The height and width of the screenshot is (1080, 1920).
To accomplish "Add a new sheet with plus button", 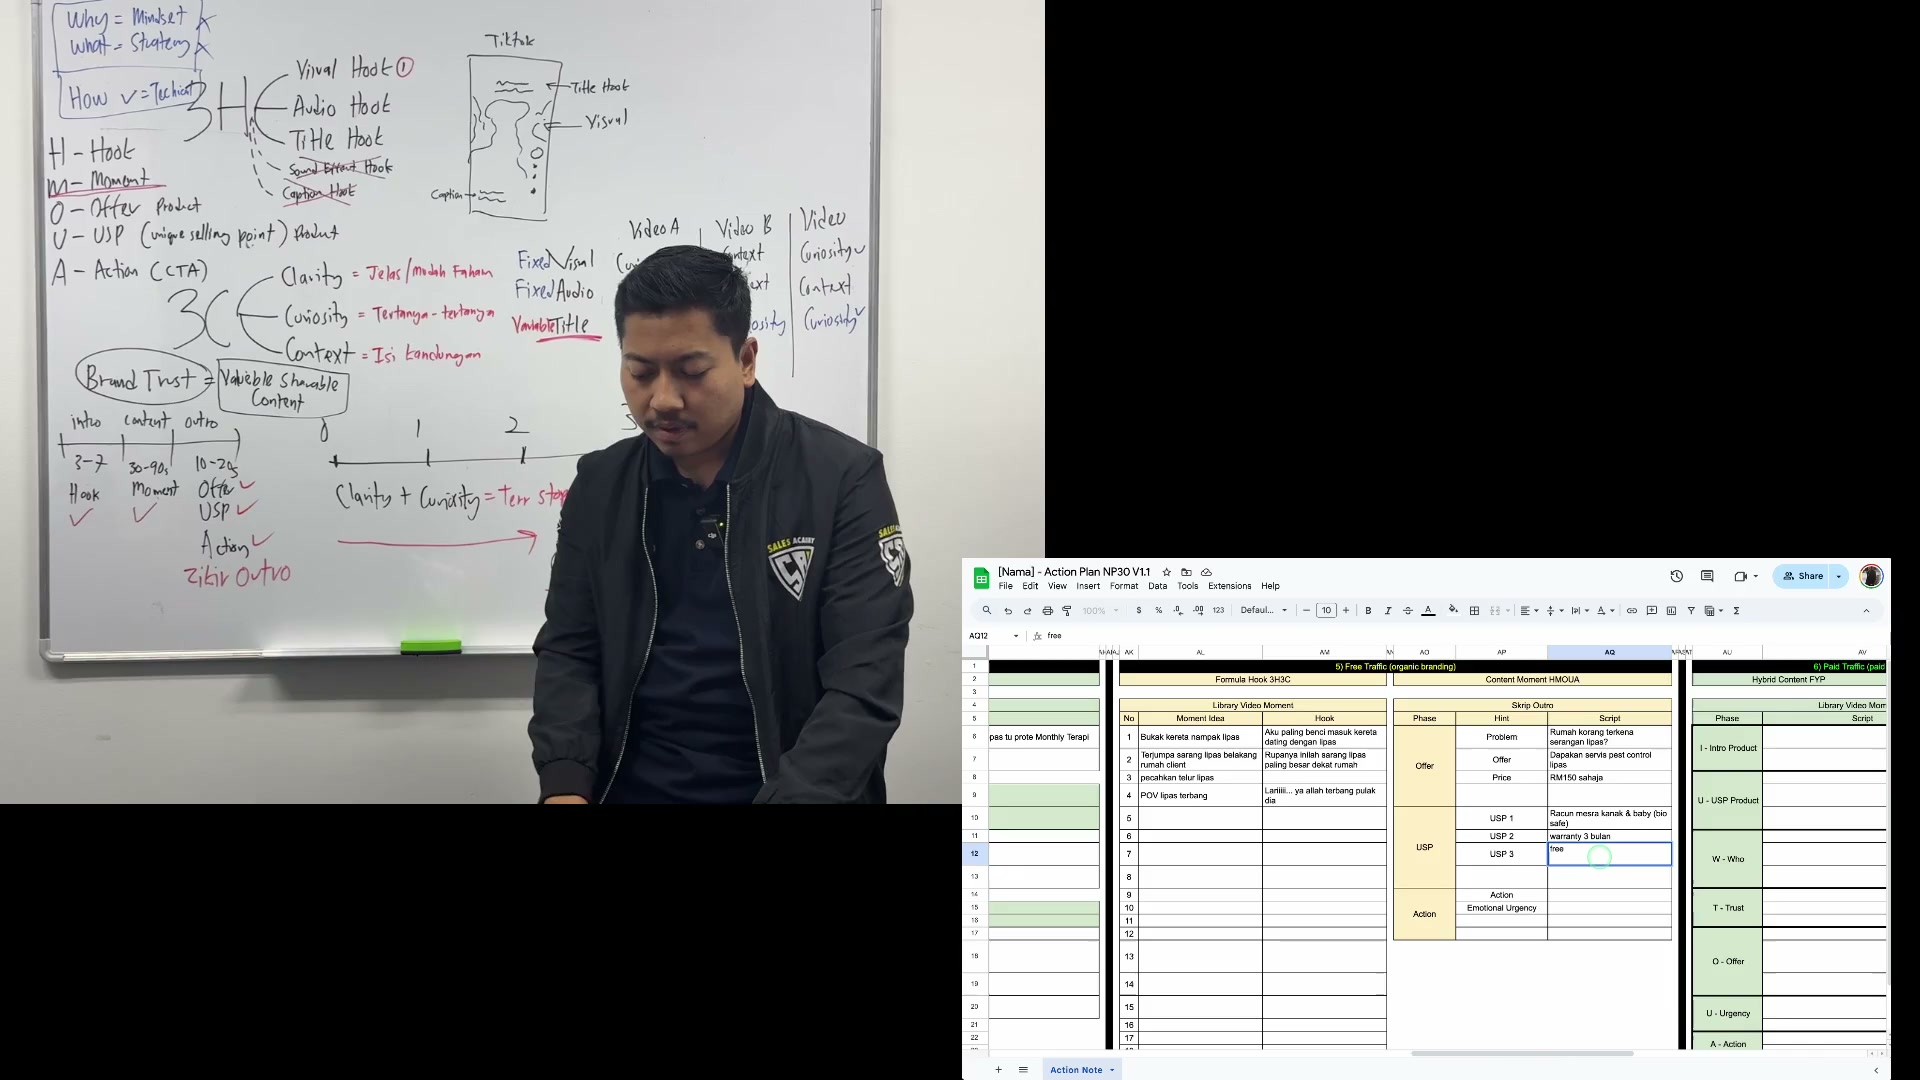I will point(998,1070).
